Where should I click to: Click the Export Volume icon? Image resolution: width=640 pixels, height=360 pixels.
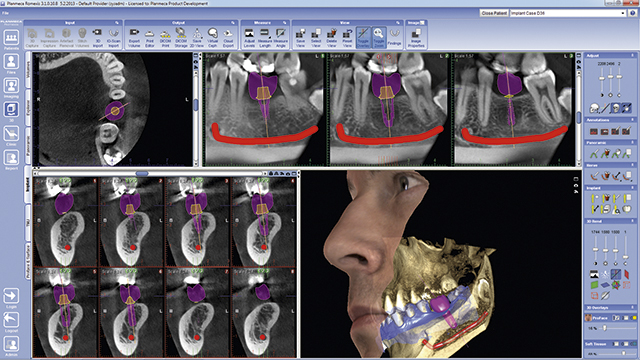(134, 38)
